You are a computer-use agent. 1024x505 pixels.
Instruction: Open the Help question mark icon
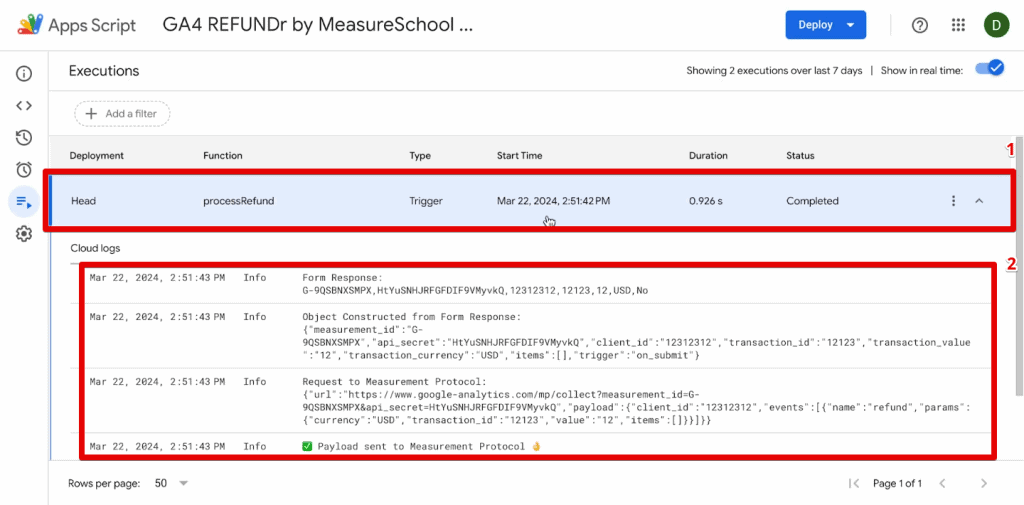click(920, 25)
